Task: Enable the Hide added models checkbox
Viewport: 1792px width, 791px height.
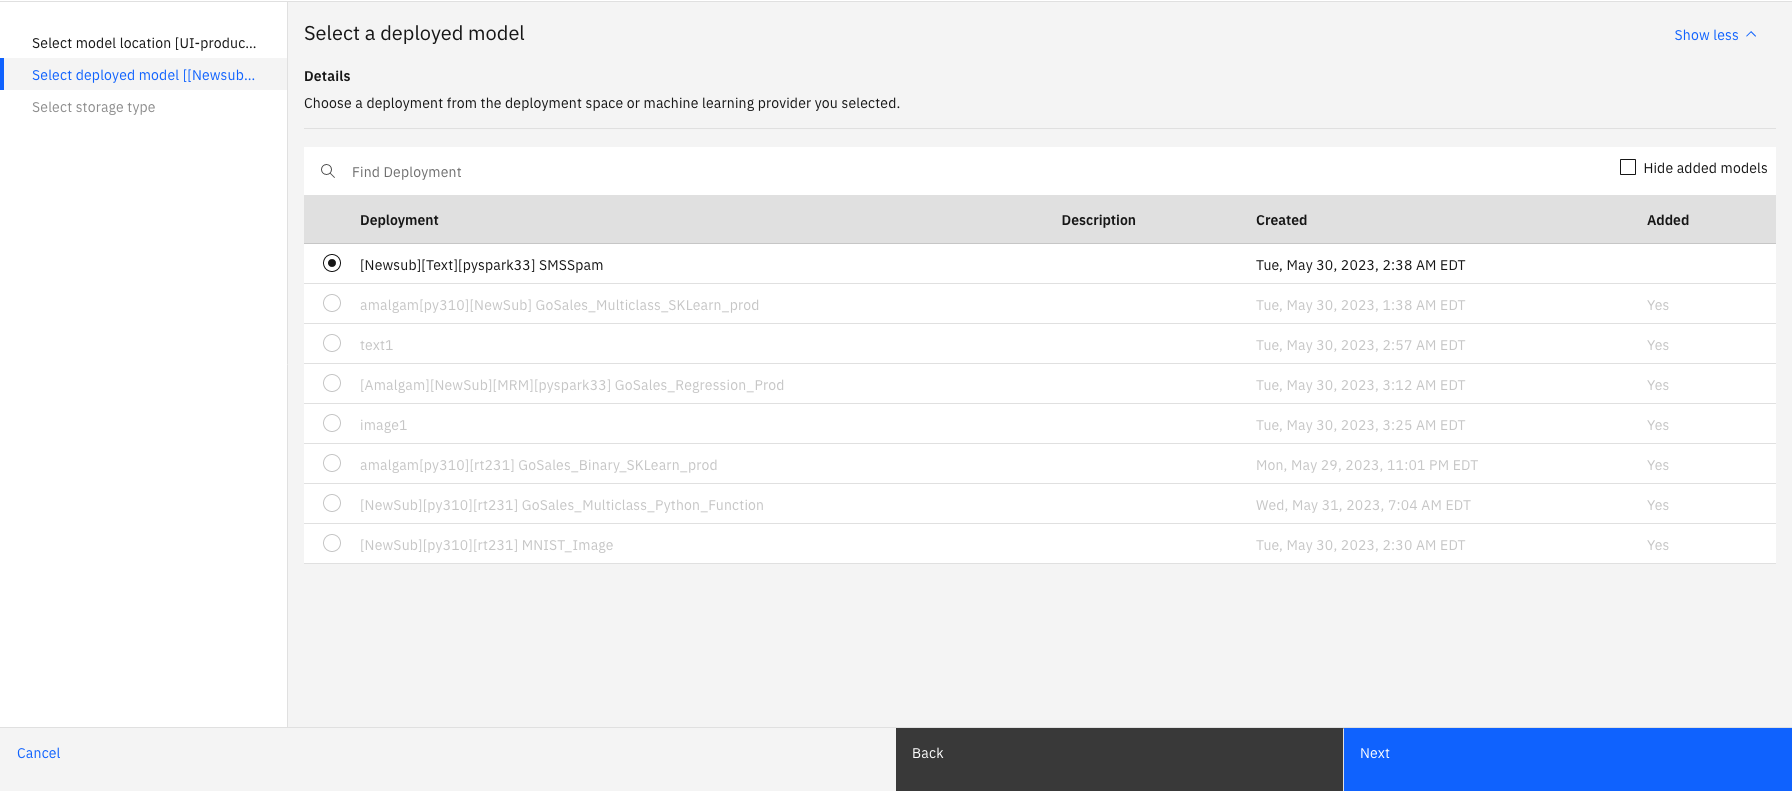Action: [x=1628, y=167]
